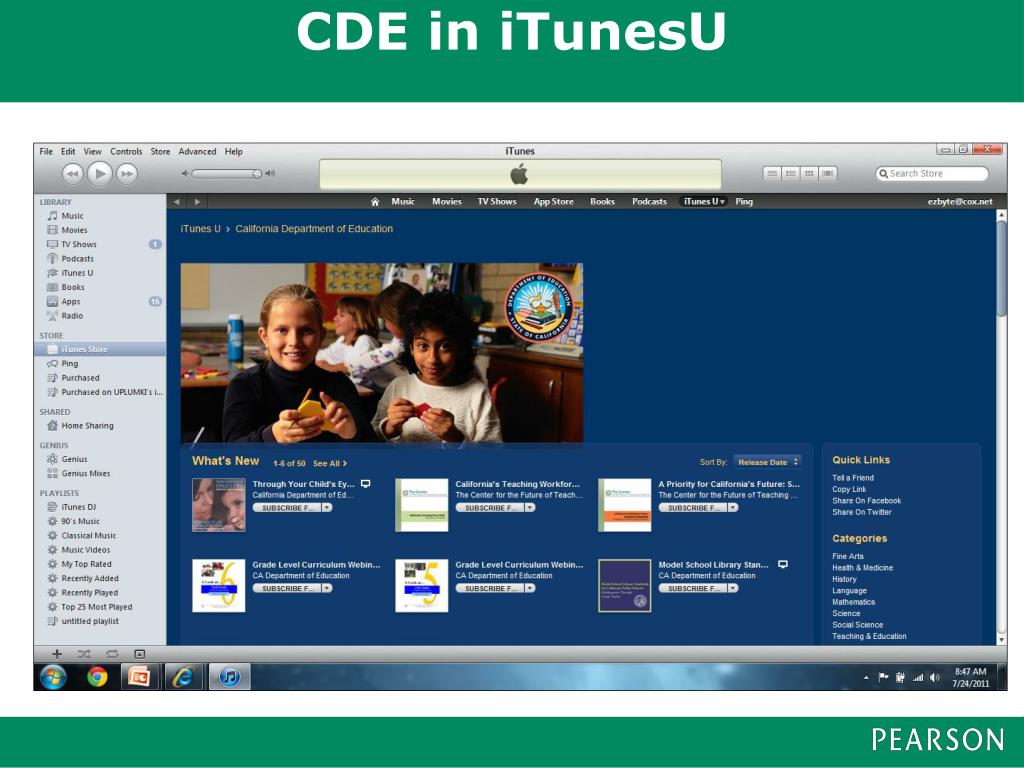Open the Sort By Release Date dropdown

pos(767,462)
